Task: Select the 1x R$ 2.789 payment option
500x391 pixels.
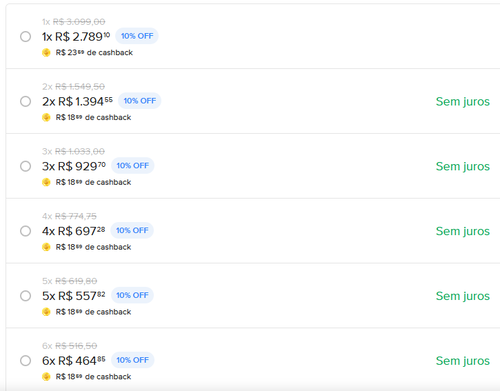Action: pos(25,36)
